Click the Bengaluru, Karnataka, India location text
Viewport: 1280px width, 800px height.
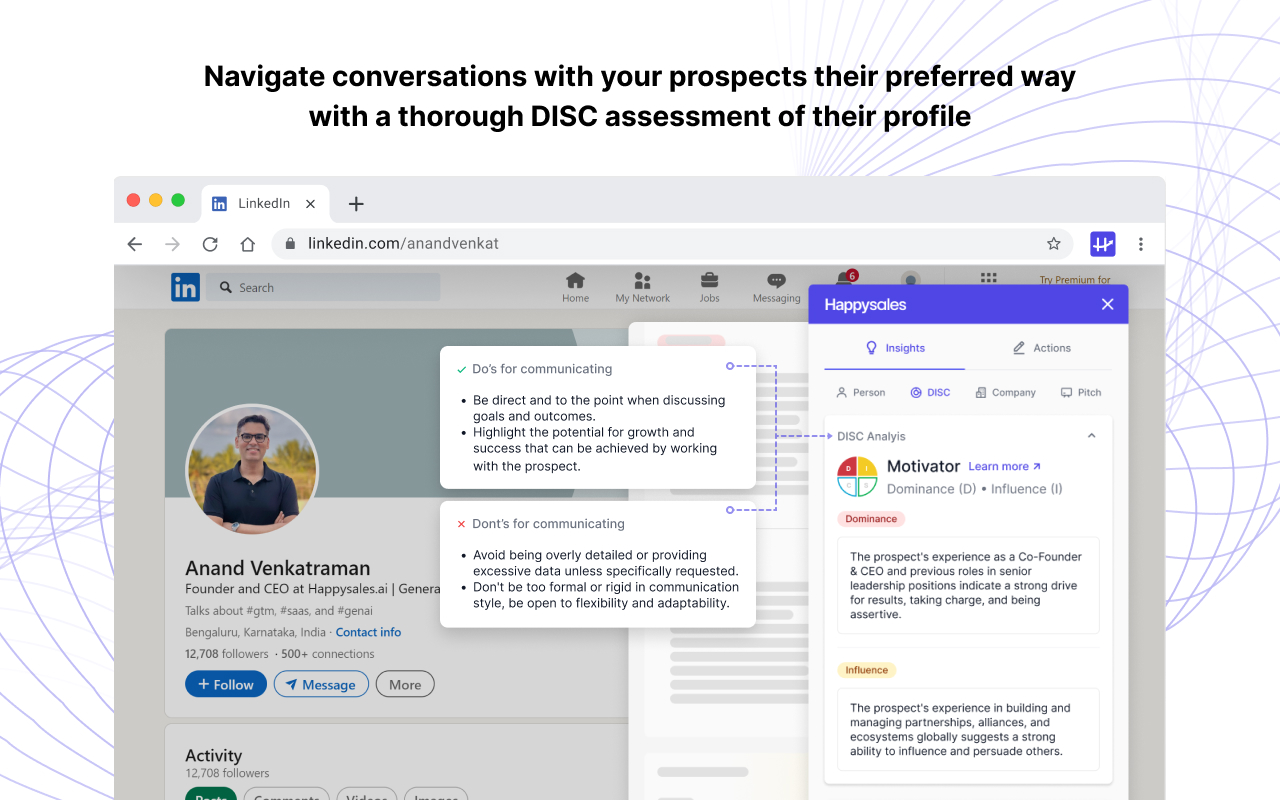tap(256, 632)
